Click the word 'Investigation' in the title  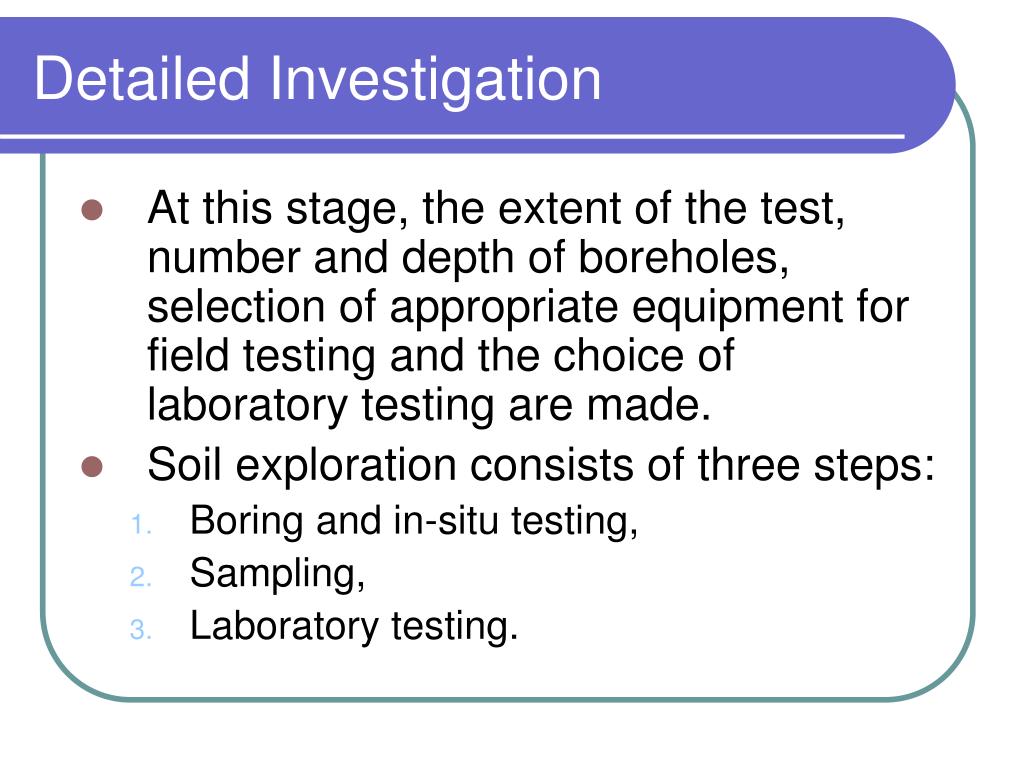(435, 80)
